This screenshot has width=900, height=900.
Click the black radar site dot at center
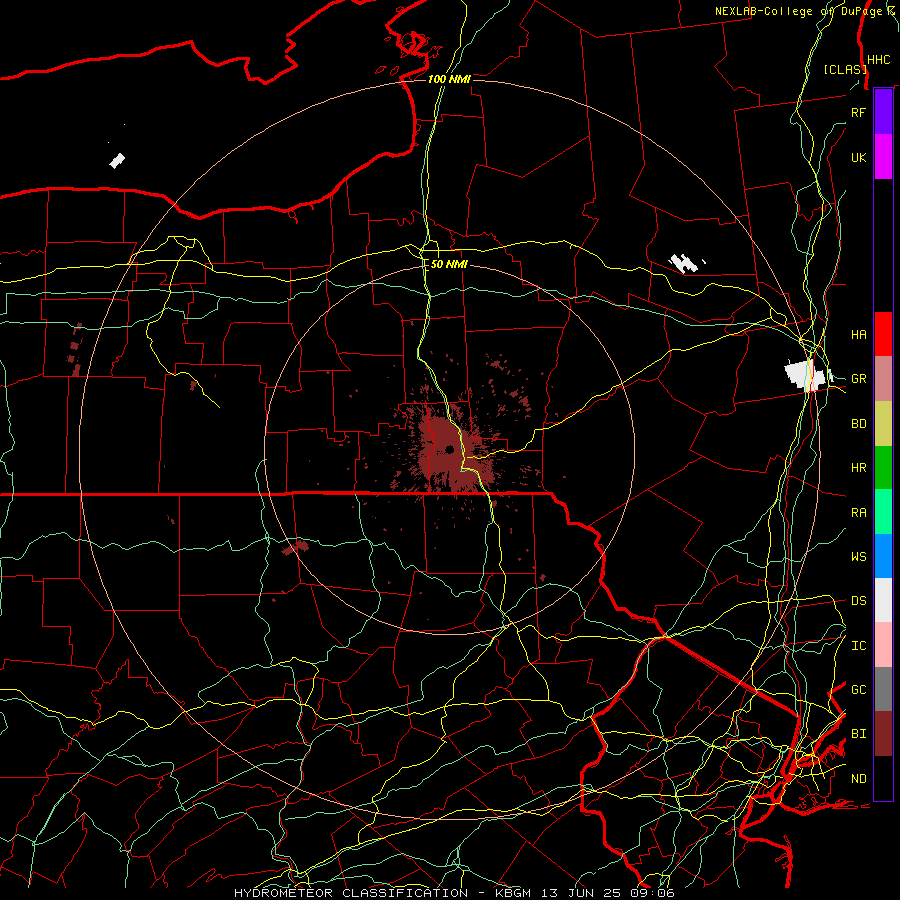coord(449,449)
